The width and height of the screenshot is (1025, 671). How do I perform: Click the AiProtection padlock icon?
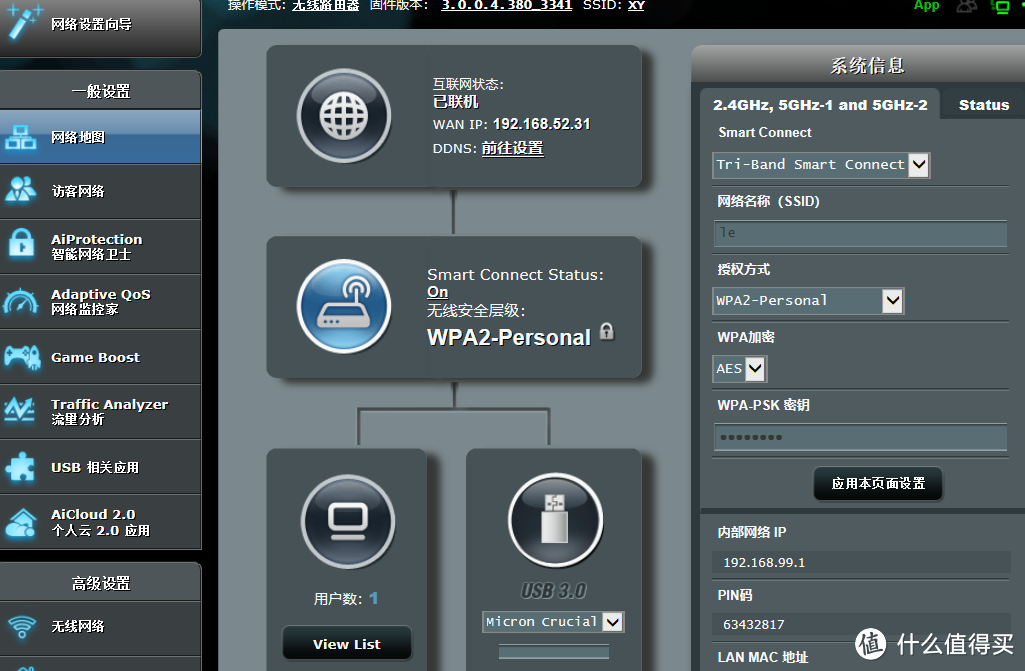22,245
